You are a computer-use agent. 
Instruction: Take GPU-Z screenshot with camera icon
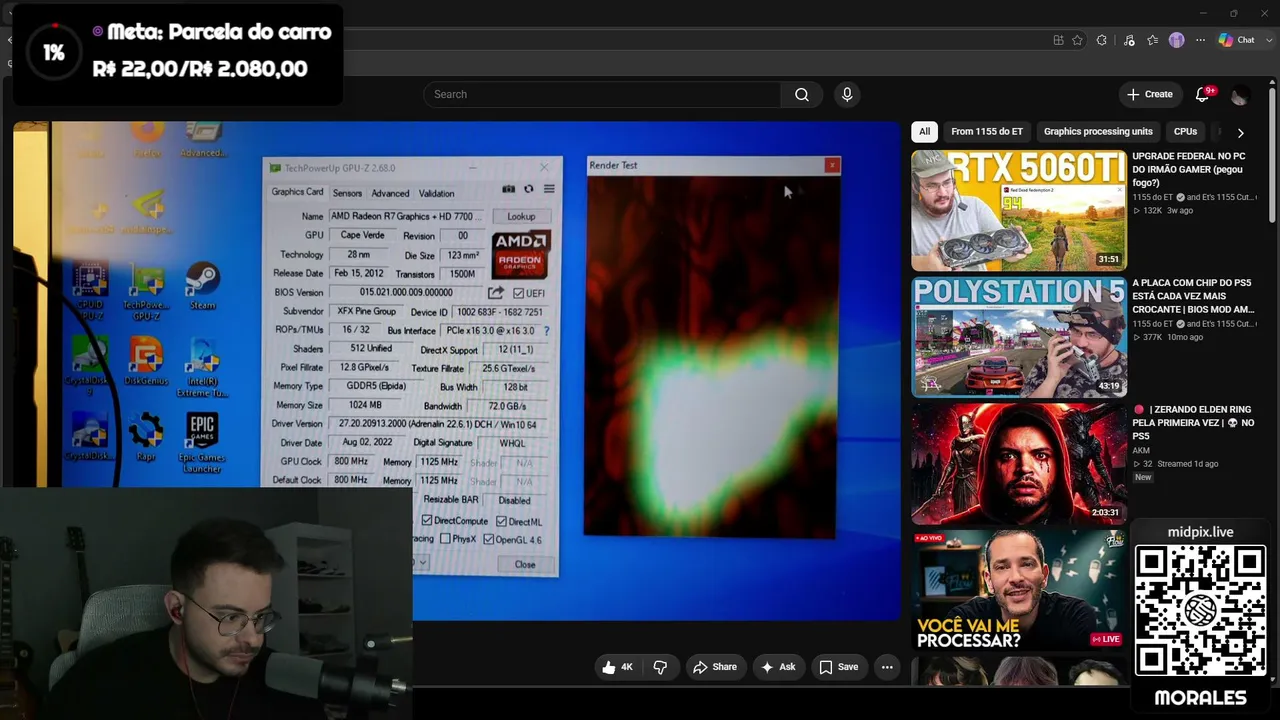click(508, 189)
